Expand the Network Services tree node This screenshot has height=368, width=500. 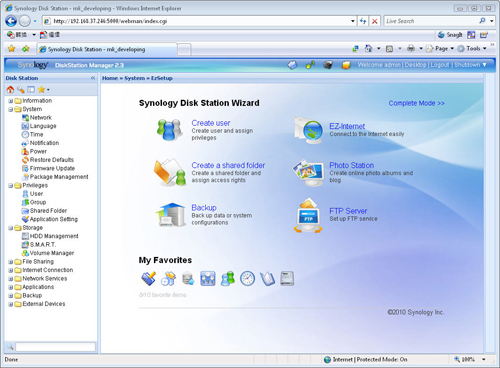[x=10, y=279]
